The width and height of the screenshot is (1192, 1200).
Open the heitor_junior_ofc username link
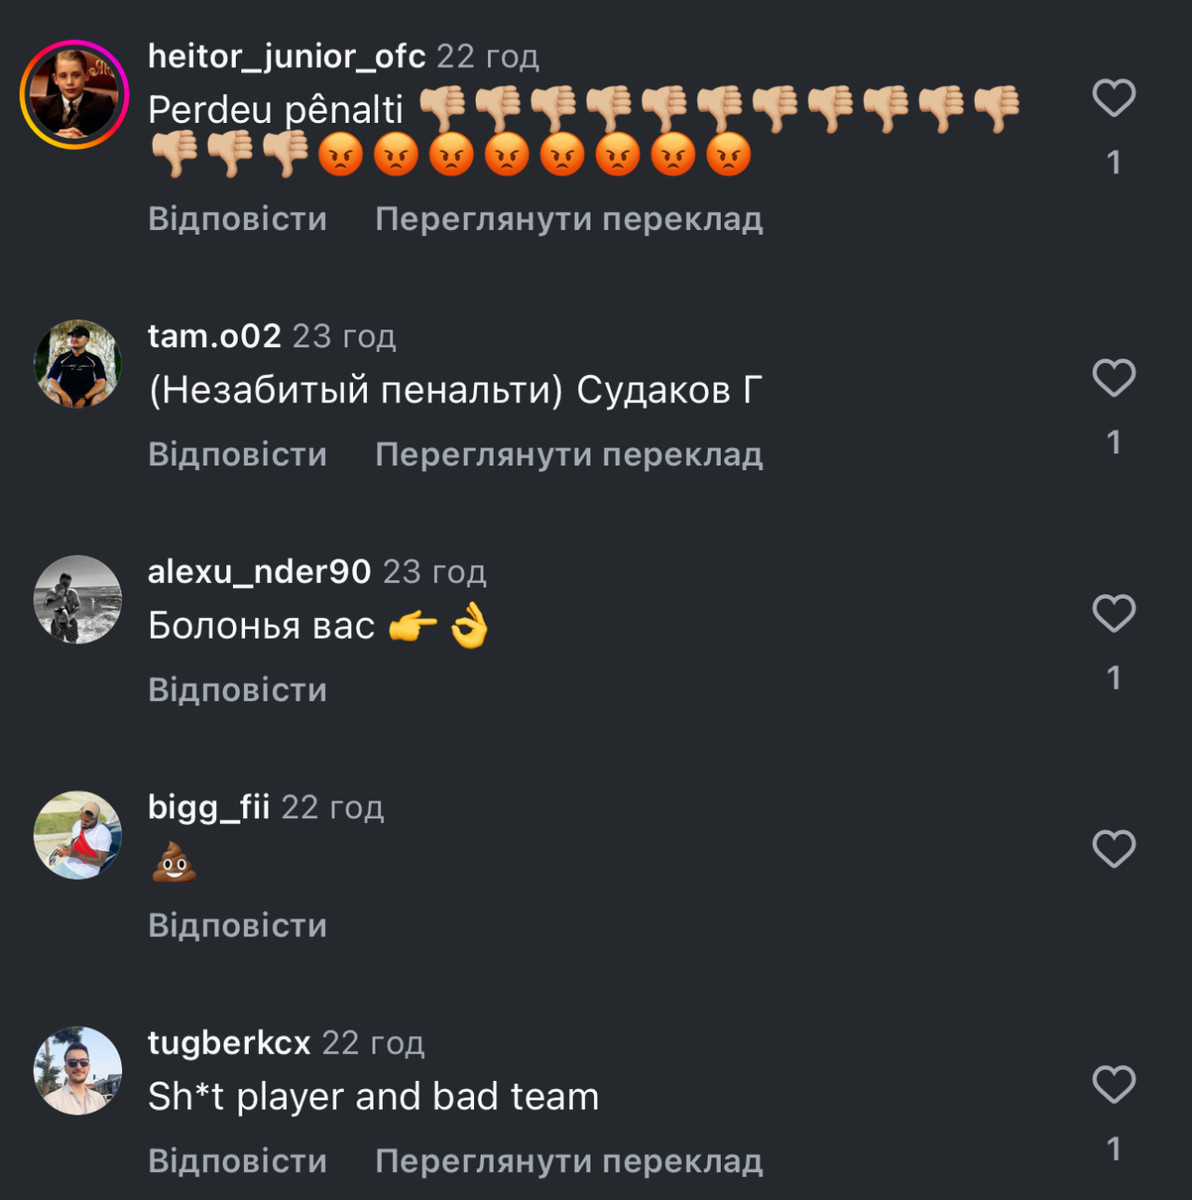click(x=287, y=56)
